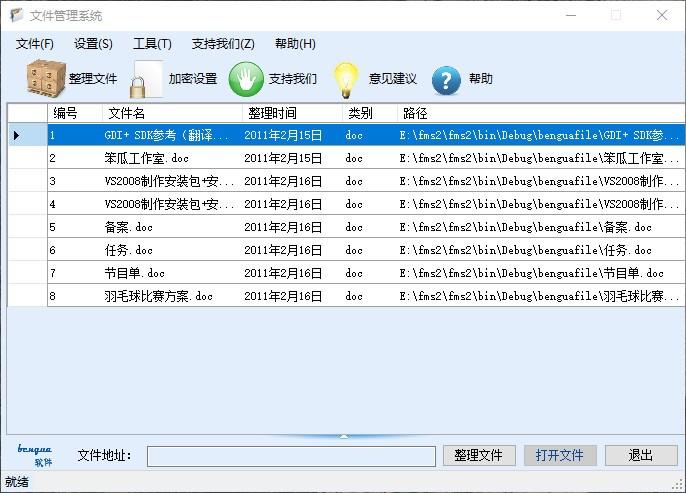The height and width of the screenshot is (493, 686).
Task: Click the panel collapse arrow above bottom bar
Action: pyautogui.click(x=344, y=436)
